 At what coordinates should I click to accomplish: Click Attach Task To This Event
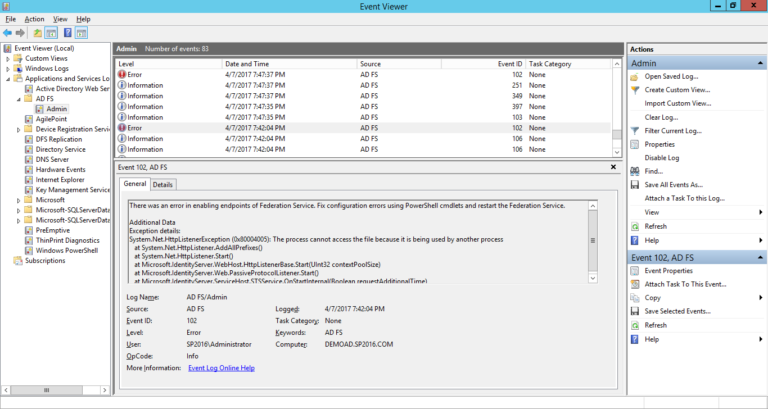[685, 284]
